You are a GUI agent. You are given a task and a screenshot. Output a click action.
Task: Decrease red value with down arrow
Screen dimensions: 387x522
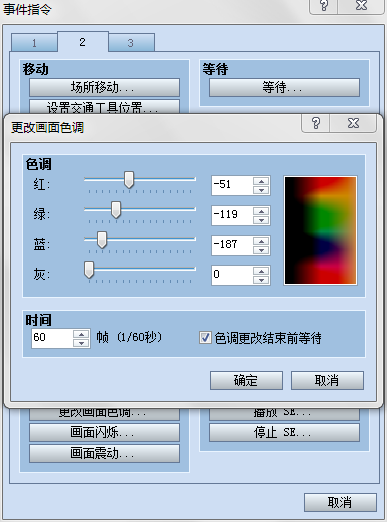pyautogui.click(x=261, y=190)
